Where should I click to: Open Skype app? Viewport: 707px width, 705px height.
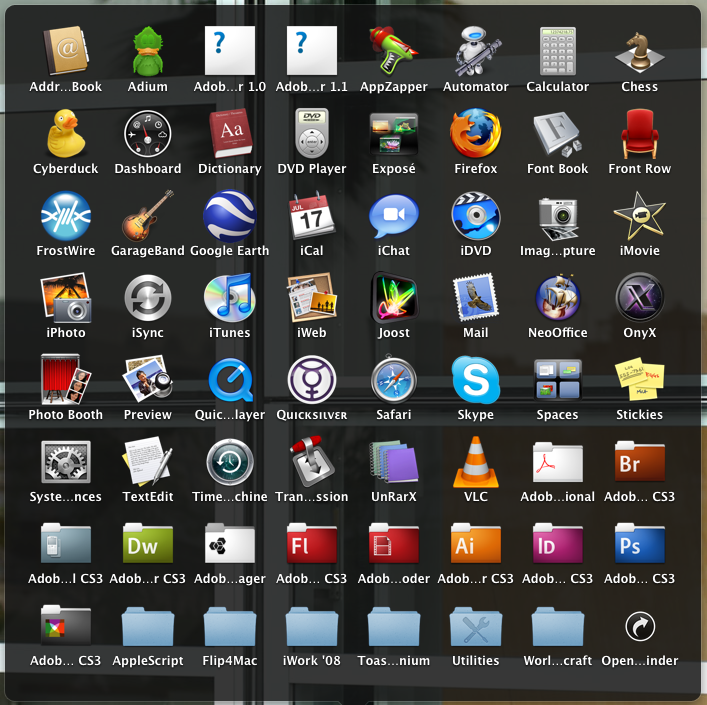coord(476,379)
